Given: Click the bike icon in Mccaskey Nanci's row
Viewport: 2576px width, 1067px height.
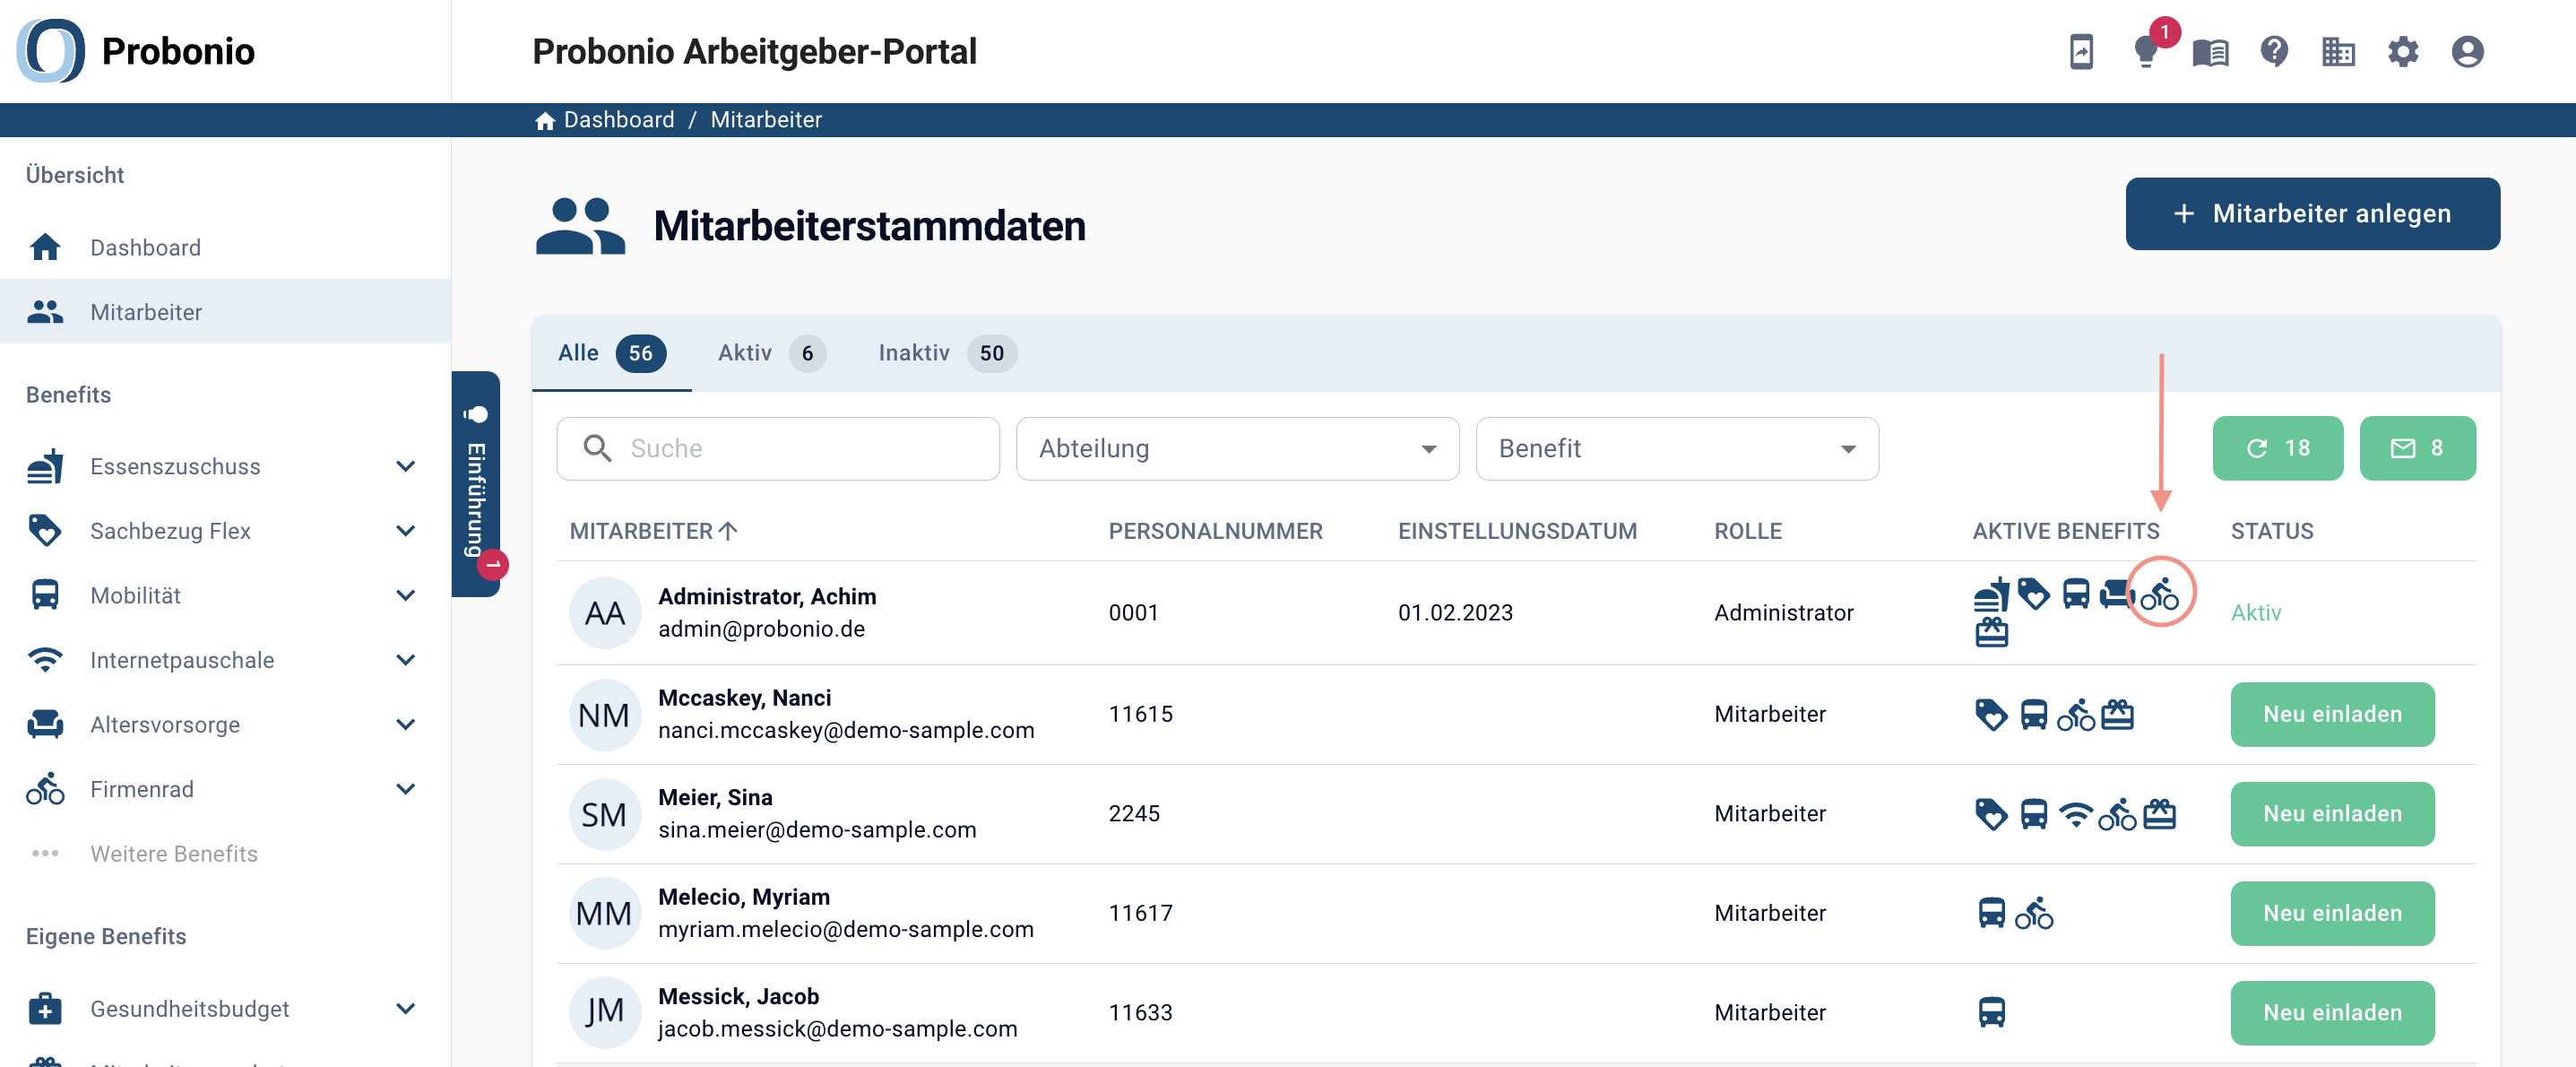Looking at the screenshot, I should [x=2075, y=714].
